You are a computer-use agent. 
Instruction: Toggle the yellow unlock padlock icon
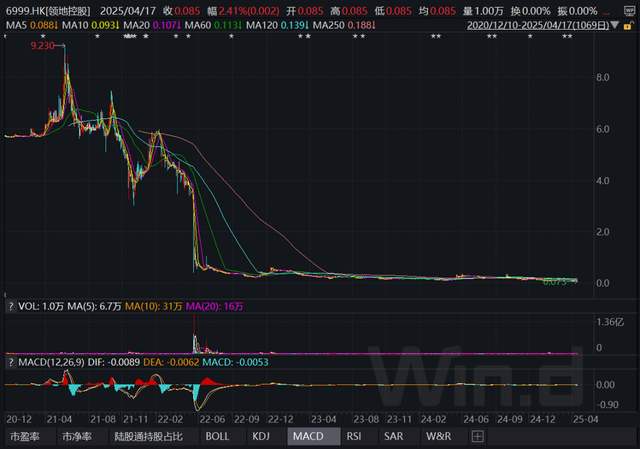628,25
